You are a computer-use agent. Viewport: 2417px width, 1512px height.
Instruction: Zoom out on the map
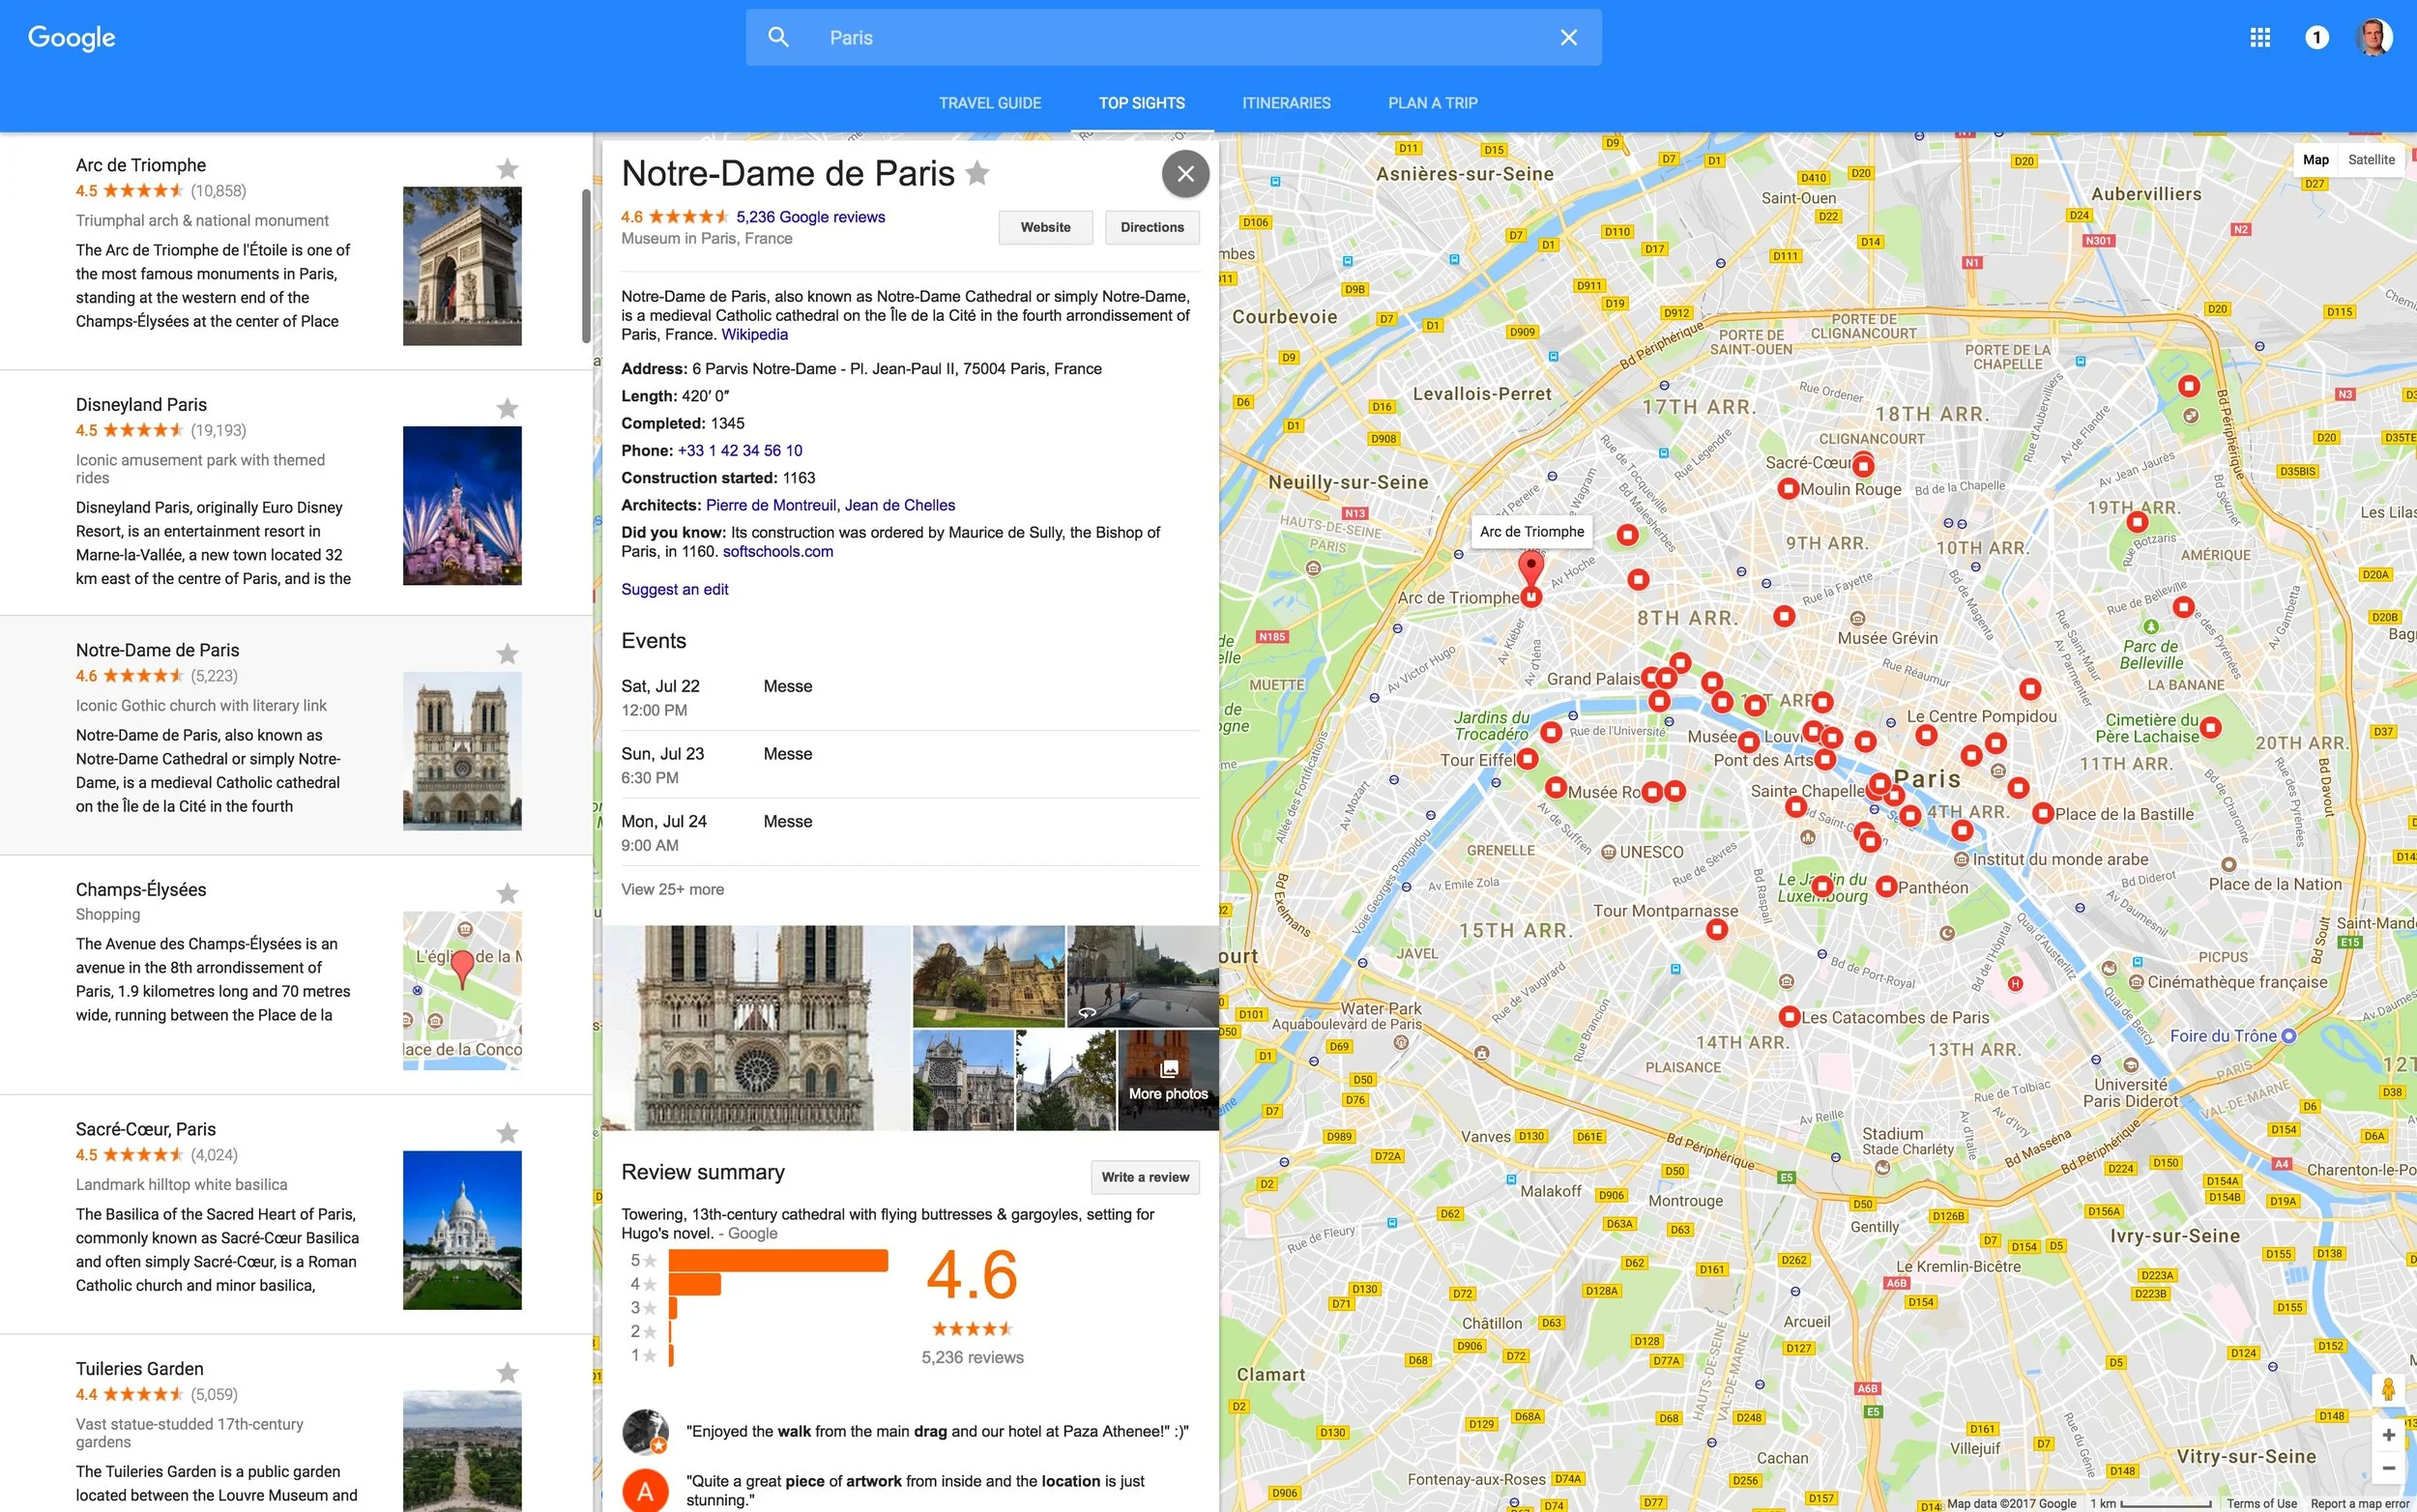point(2388,1468)
